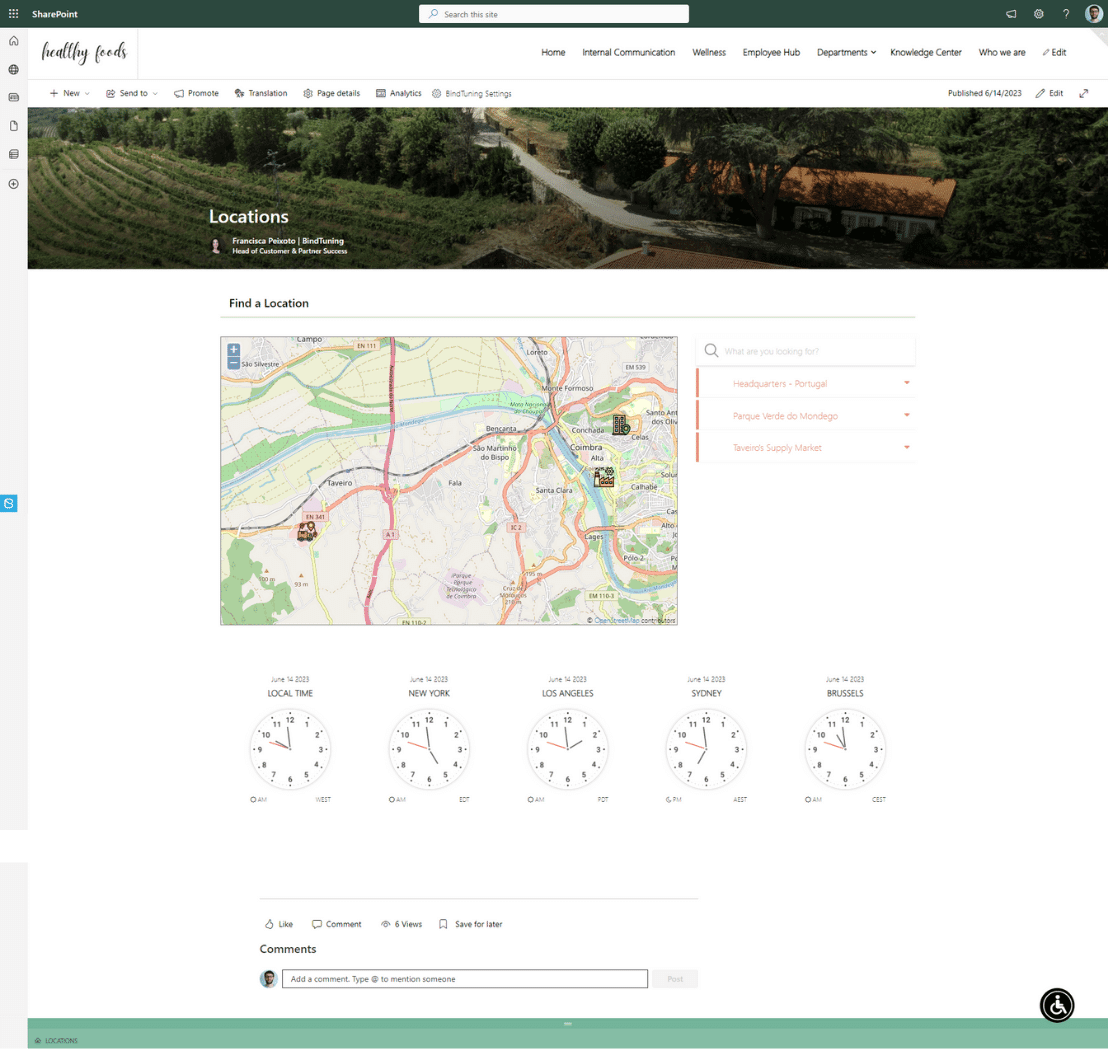Image resolution: width=1108 pixels, height=1049 pixels.
Task: Expand page to full-screen focus mode
Action: (x=1083, y=93)
